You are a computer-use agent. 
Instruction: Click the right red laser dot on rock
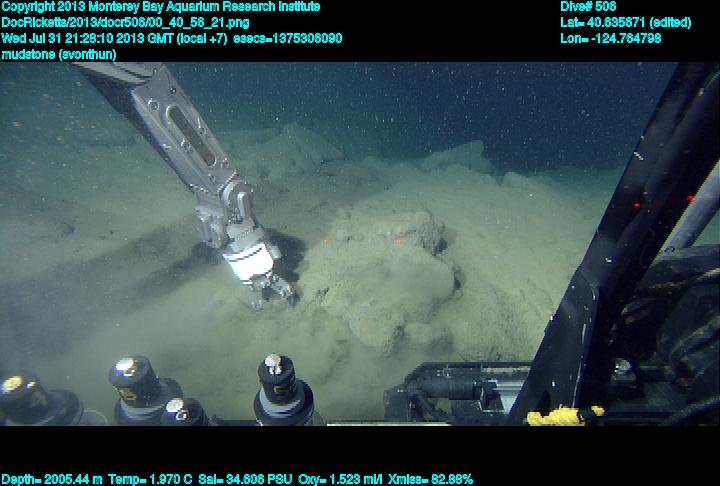pyautogui.click(x=398, y=241)
